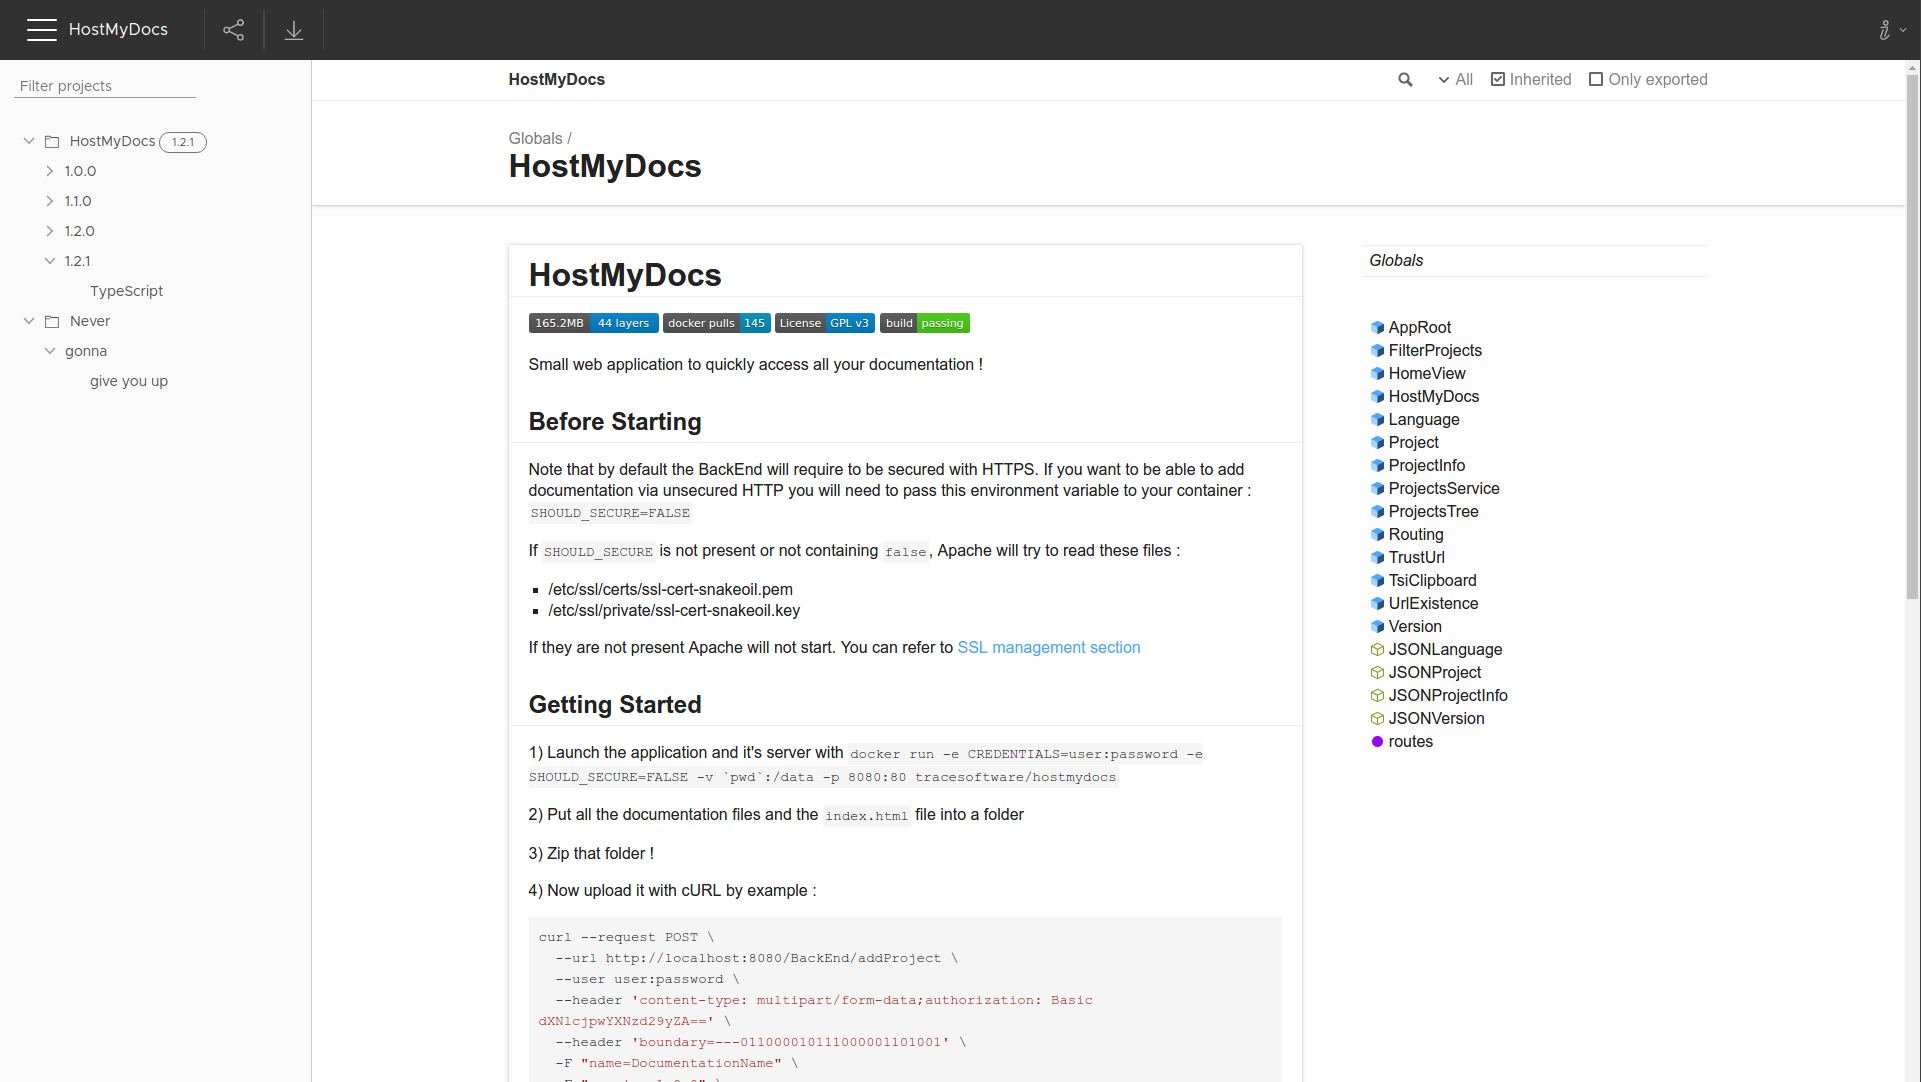
Task: Open the SSL management section link
Action: tap(1048, 648)
